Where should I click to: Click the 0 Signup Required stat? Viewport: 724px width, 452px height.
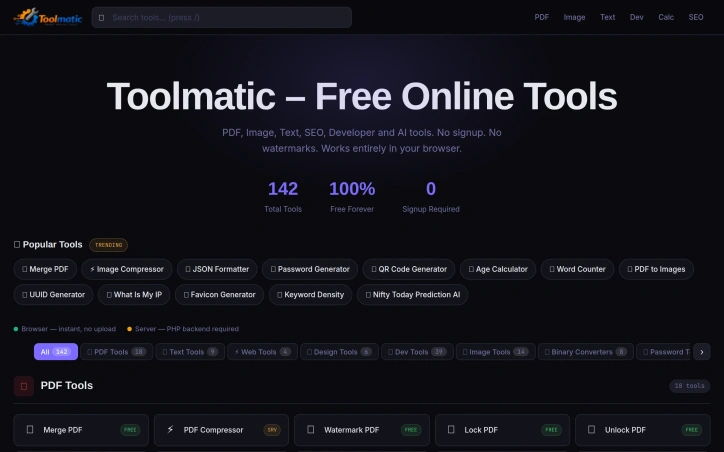(431, 197)
